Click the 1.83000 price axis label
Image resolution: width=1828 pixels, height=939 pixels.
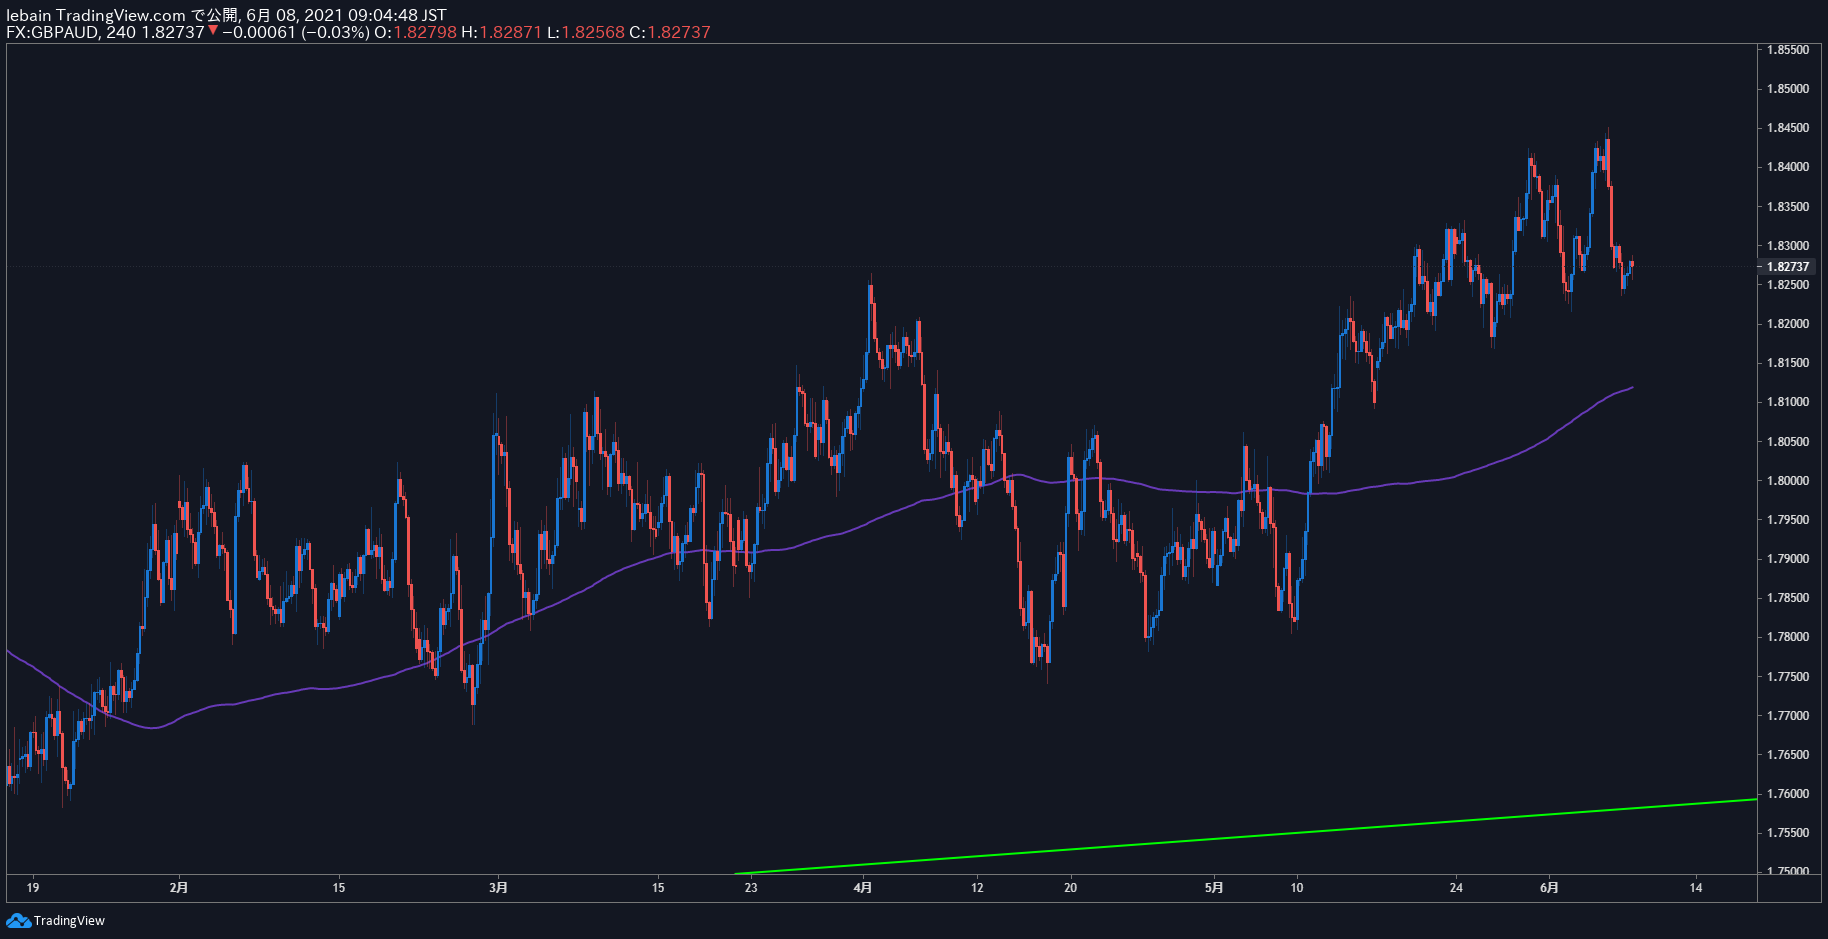coord(1788,246)
